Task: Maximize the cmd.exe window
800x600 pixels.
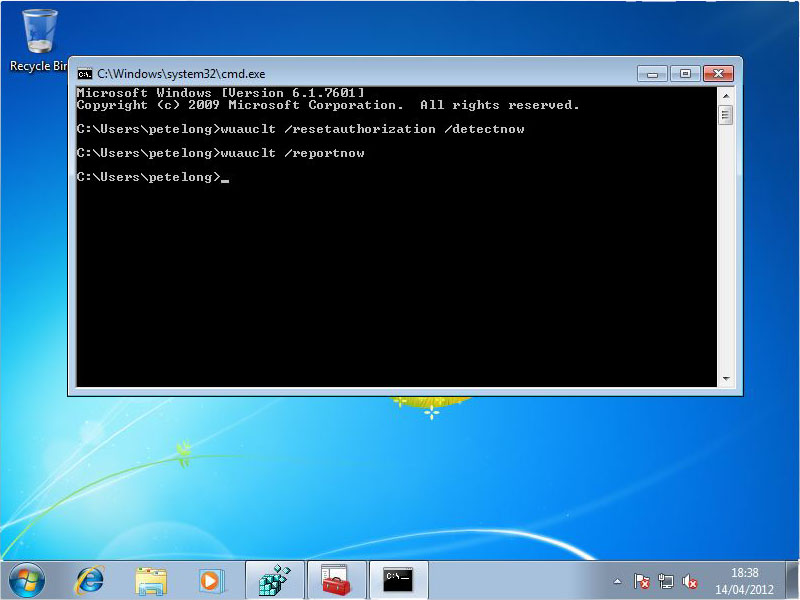Action: click(x=685, y=74)
